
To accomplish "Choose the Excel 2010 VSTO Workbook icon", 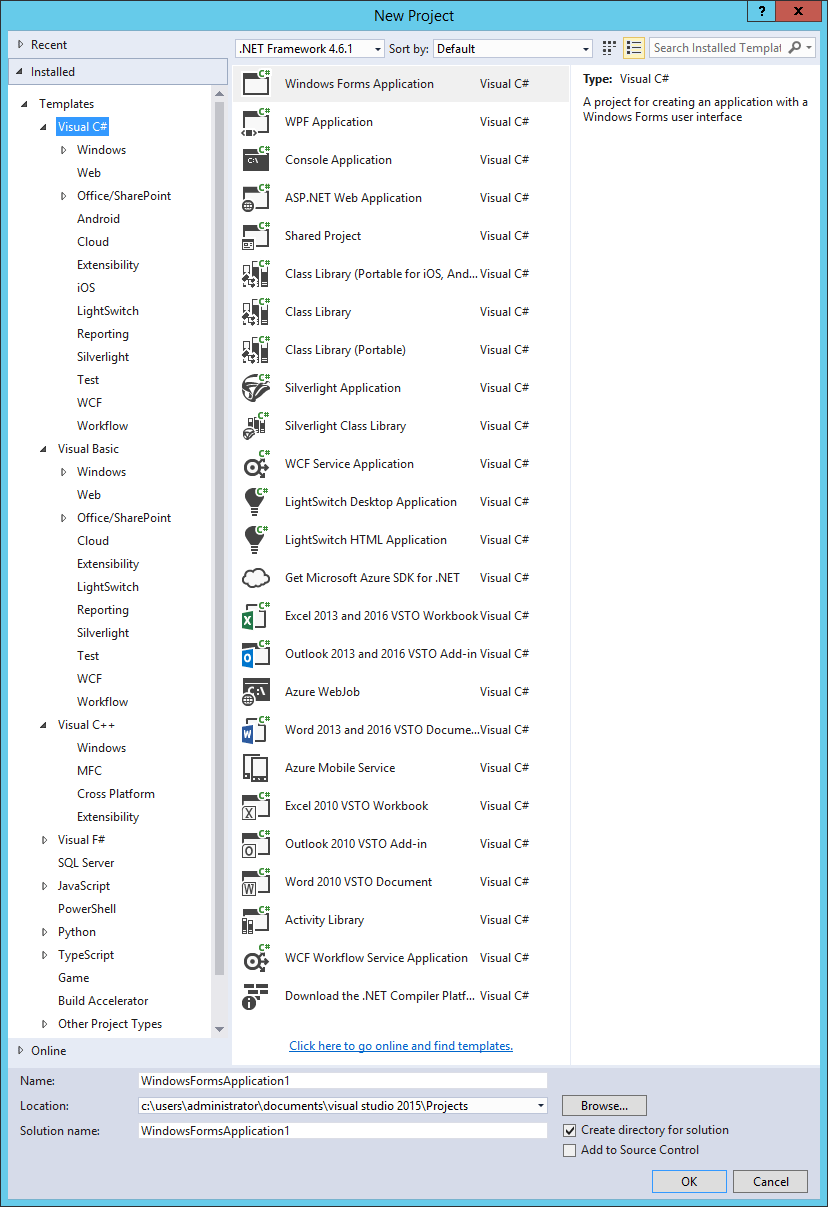I will click(256, 806).
